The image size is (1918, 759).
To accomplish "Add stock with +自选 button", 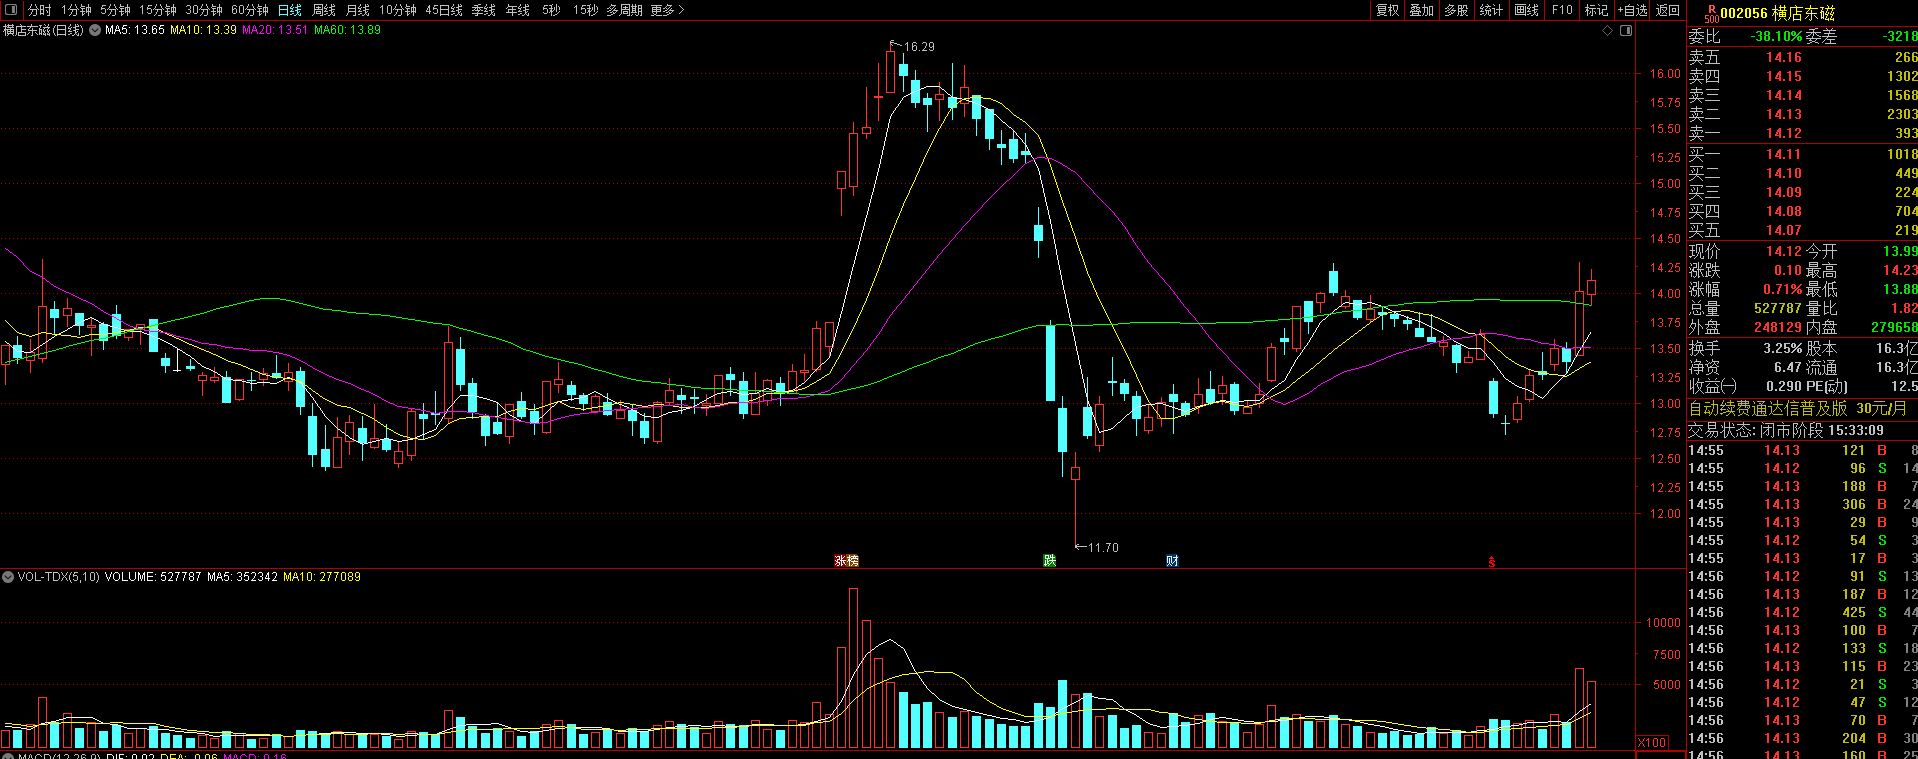I will click(1633, 10).
